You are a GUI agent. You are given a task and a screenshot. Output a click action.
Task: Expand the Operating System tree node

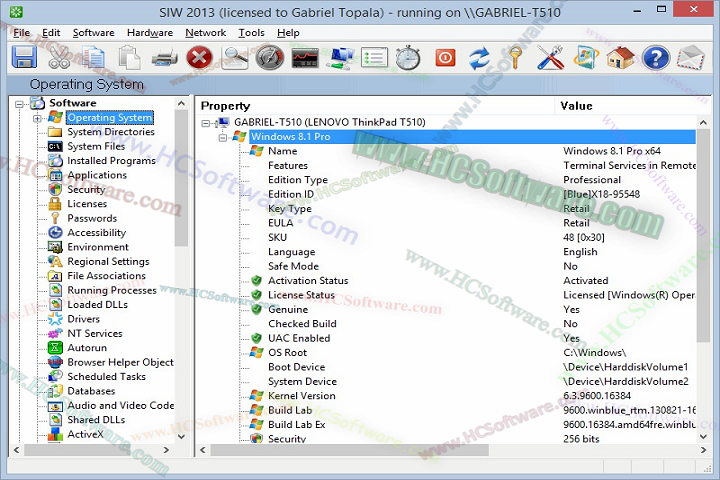(37, 119)
